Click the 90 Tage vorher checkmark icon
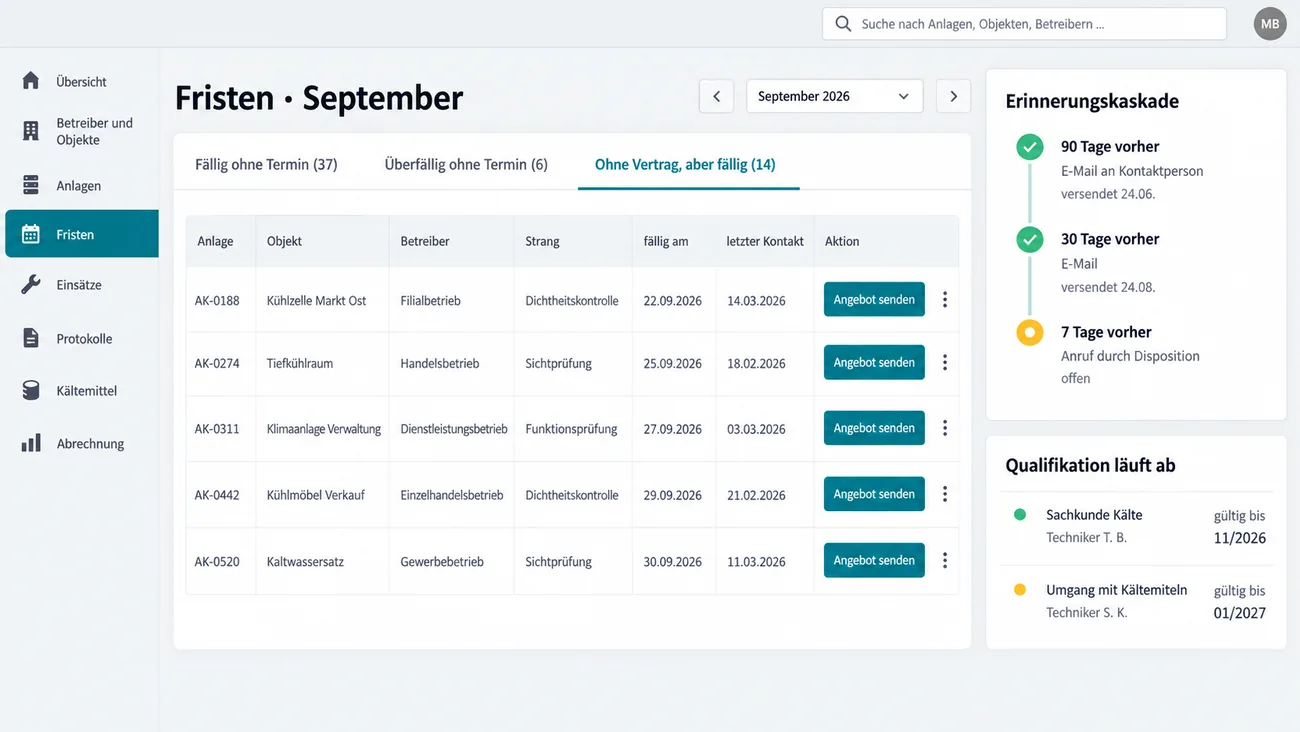Image resolution: width=1300 pixels, height=732 pixels. click(1030, 147)
